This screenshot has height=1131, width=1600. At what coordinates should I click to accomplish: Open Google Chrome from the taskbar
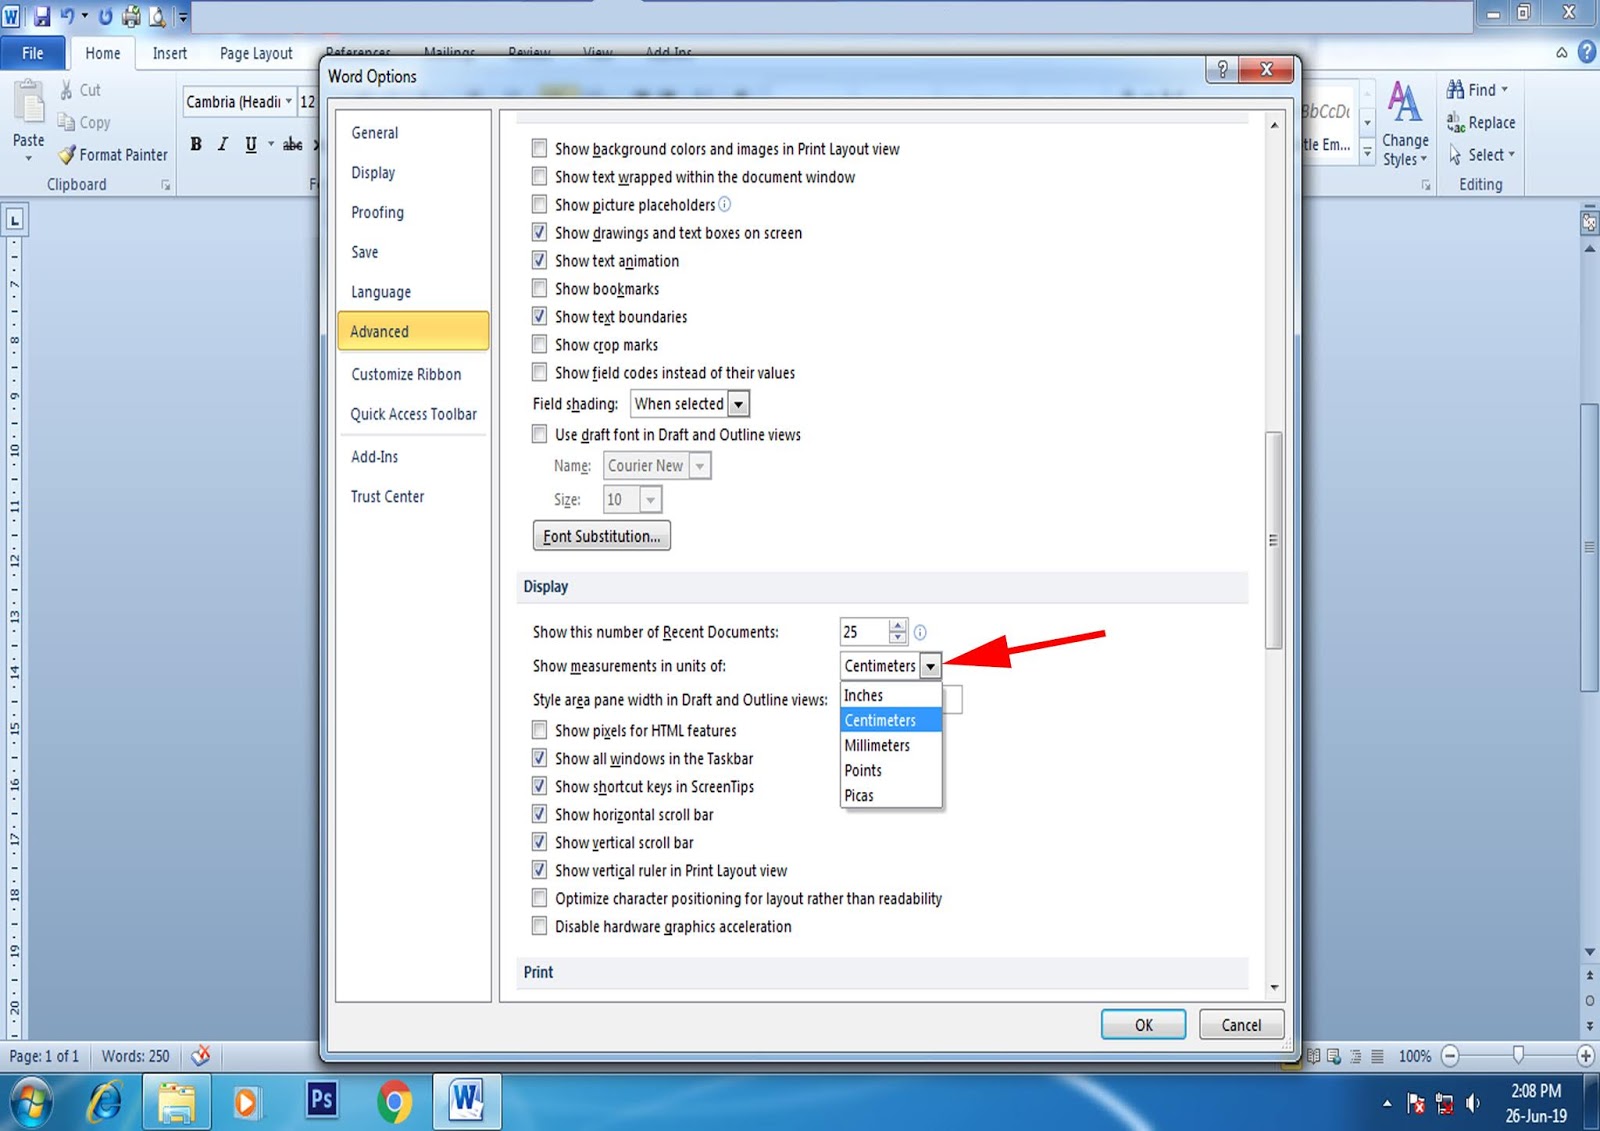(x=394, y=1102)
